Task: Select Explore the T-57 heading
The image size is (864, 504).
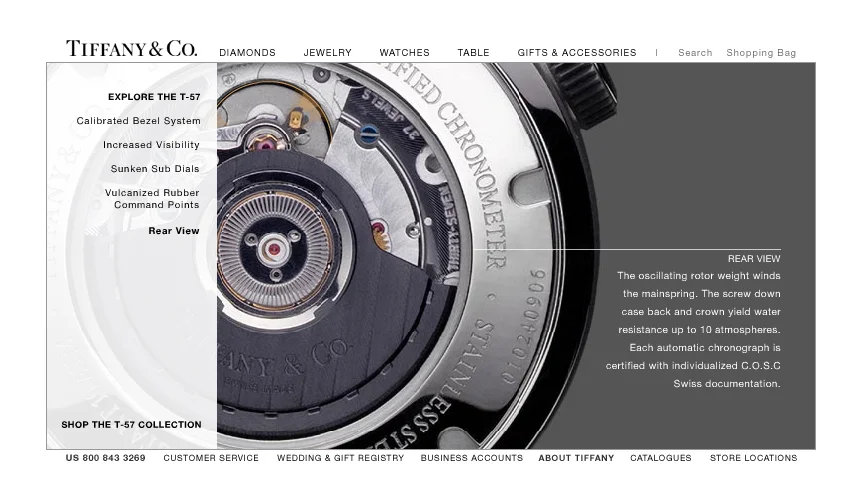Action: pyautogui.click(x=154, y=97)
